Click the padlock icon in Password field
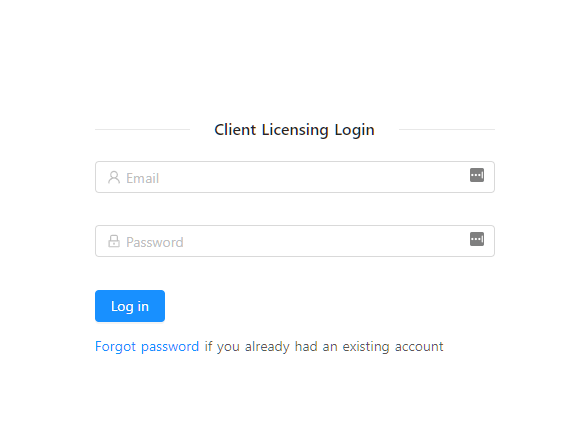This screenshot has width=577, height=440. [114, 241]
